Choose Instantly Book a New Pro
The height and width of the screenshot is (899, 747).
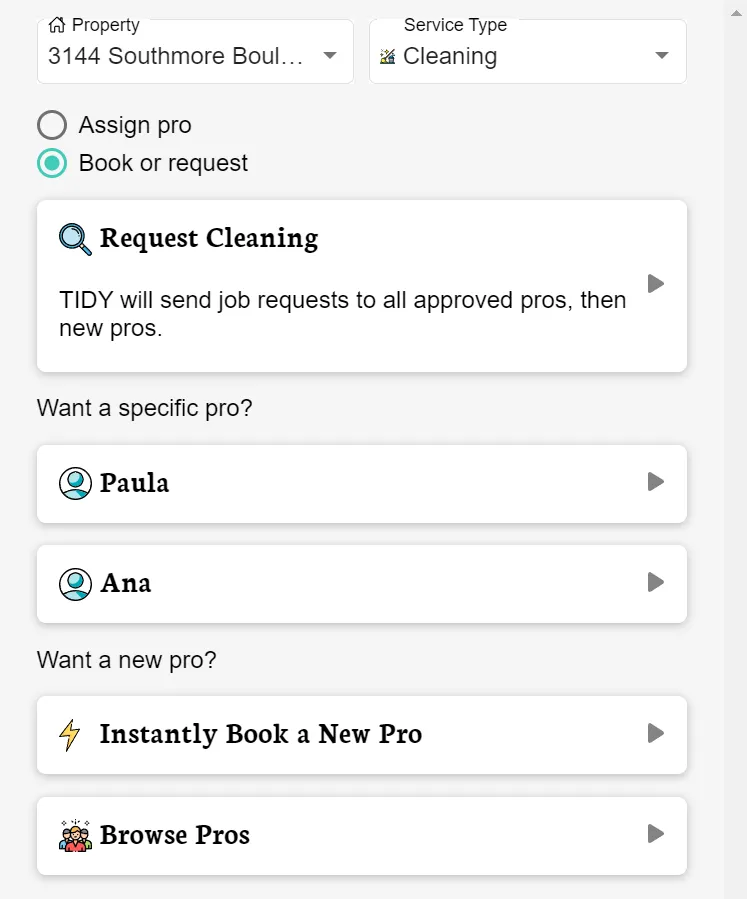260,735
